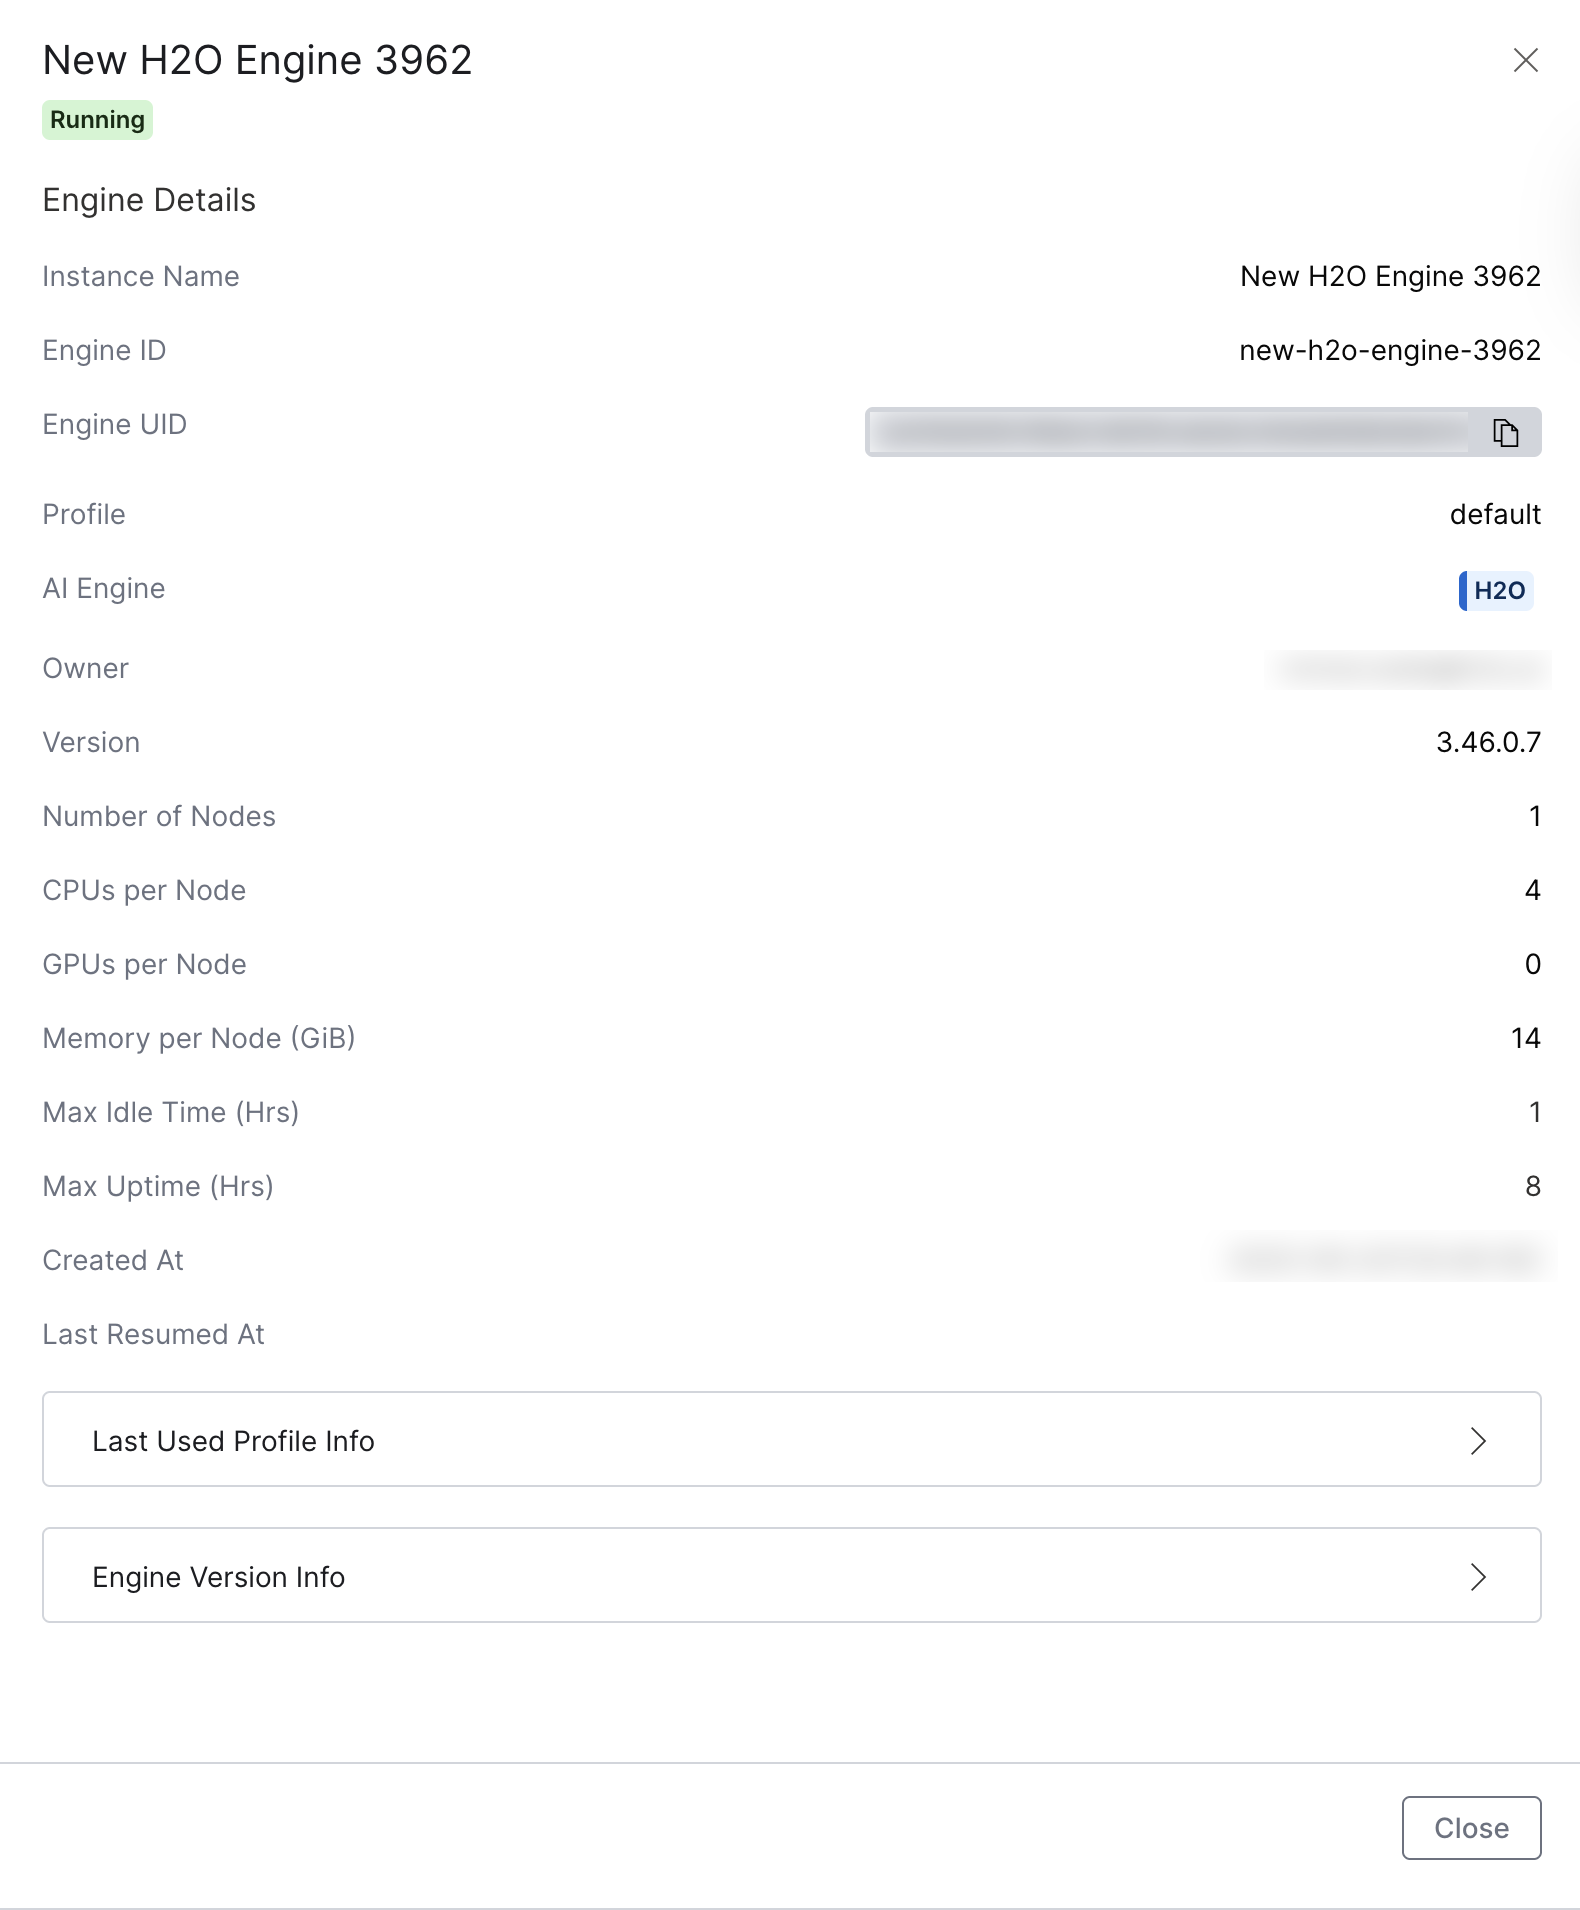Click the Instance Name value text
The width and height of the screenshot is (1580, 1910).
coord(1390,276)
